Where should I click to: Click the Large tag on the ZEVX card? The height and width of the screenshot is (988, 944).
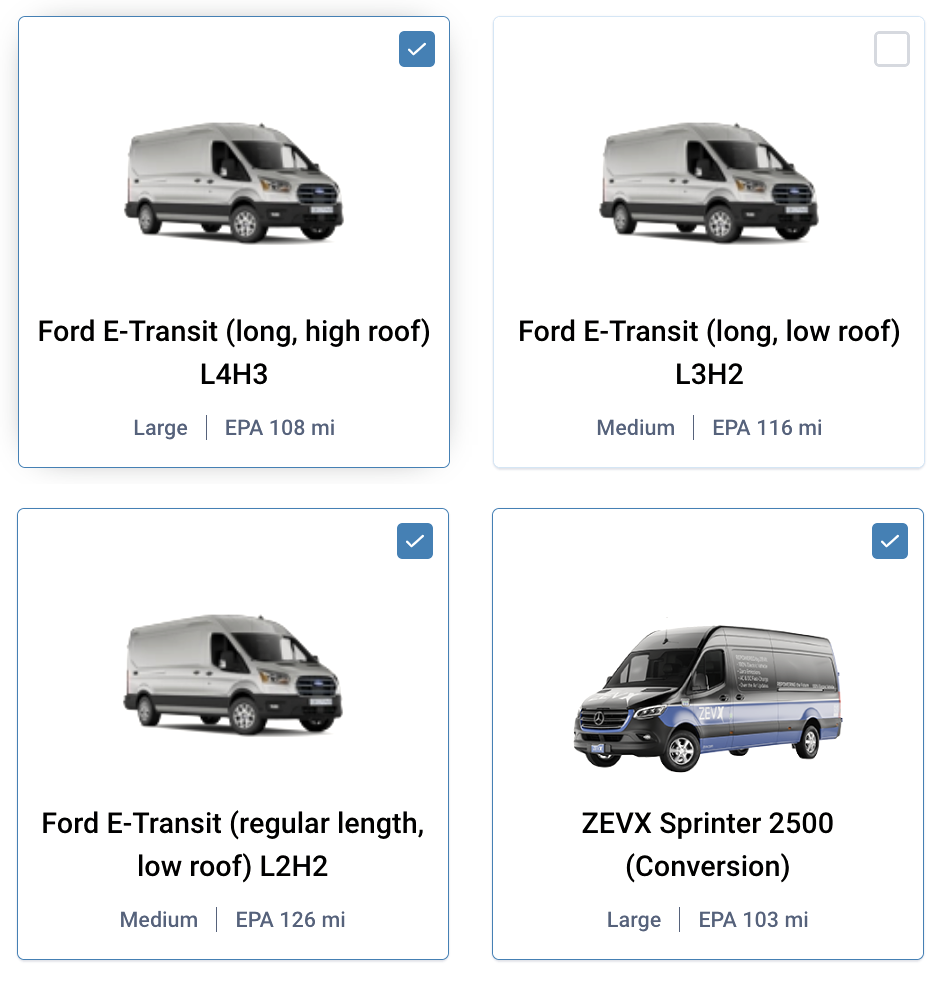tap(634, 919)
